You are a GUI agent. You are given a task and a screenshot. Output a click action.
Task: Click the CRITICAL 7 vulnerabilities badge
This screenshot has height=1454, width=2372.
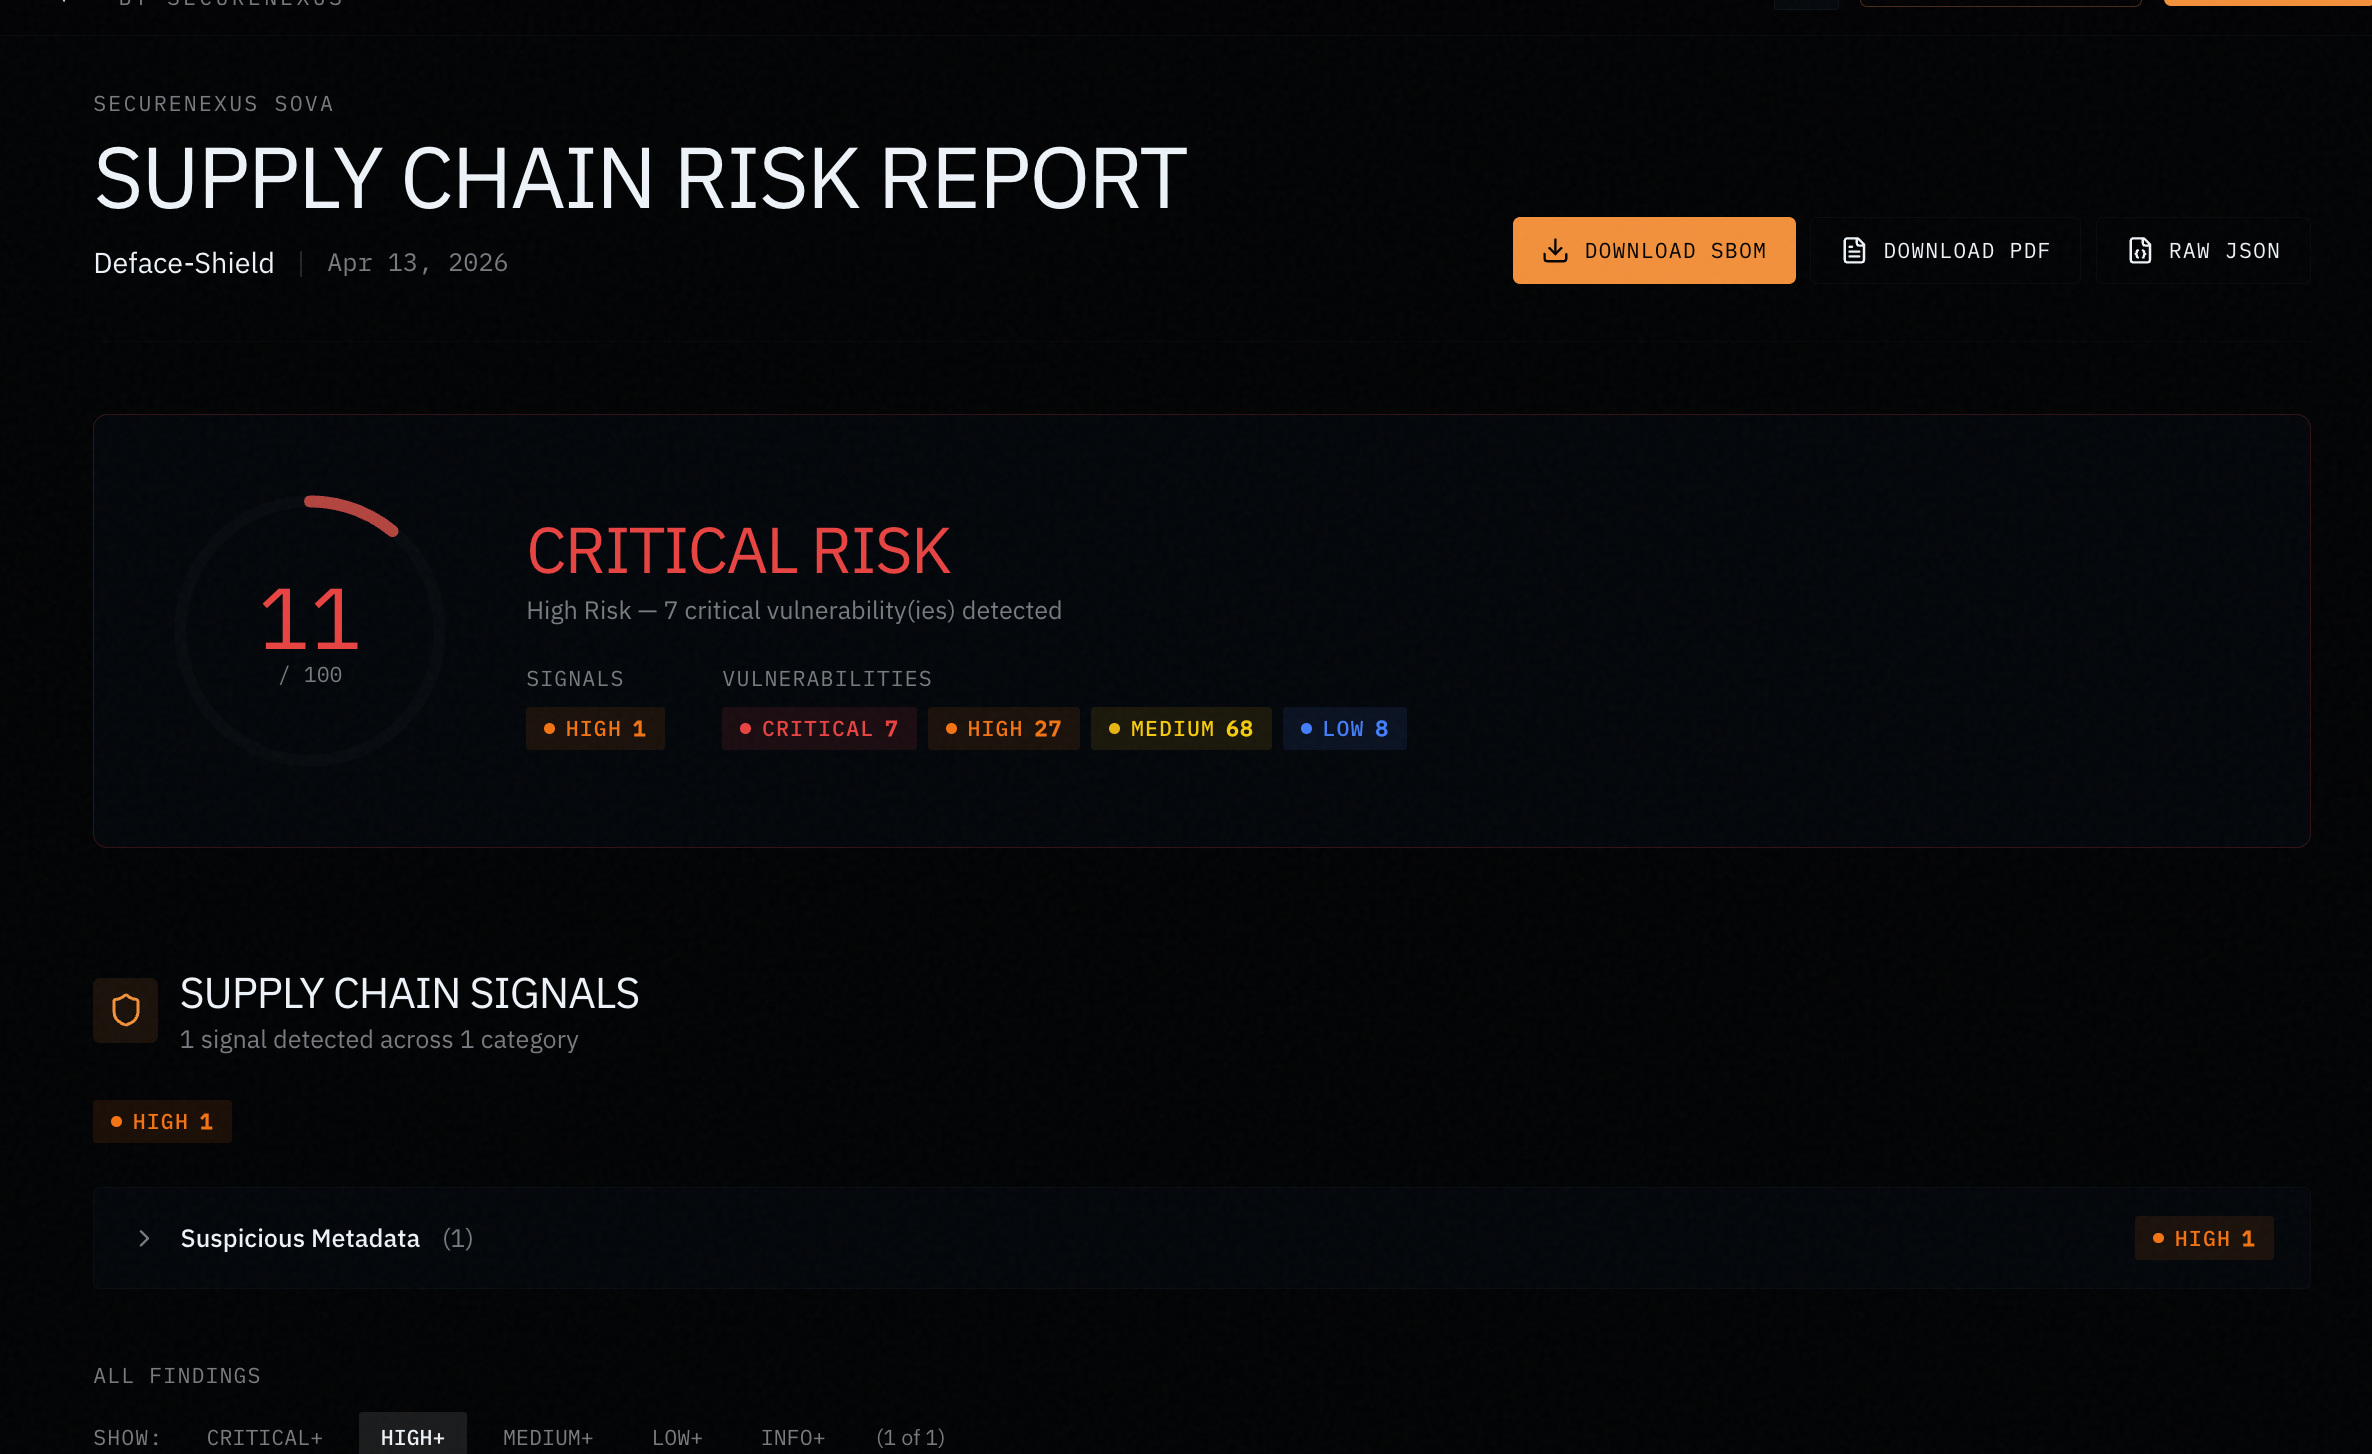point(819,729)
